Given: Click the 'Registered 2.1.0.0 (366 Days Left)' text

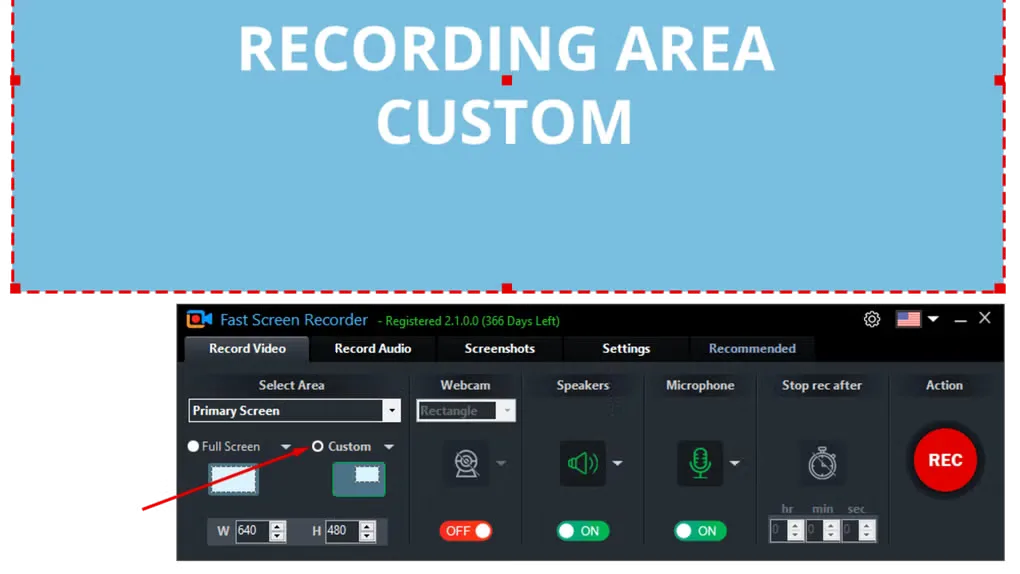Looking at the screenshot, I should [x=472, y=321].
